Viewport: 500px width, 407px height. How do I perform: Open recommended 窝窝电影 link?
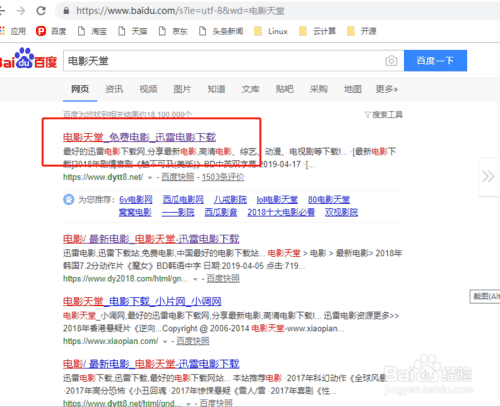tap(135, 212)
